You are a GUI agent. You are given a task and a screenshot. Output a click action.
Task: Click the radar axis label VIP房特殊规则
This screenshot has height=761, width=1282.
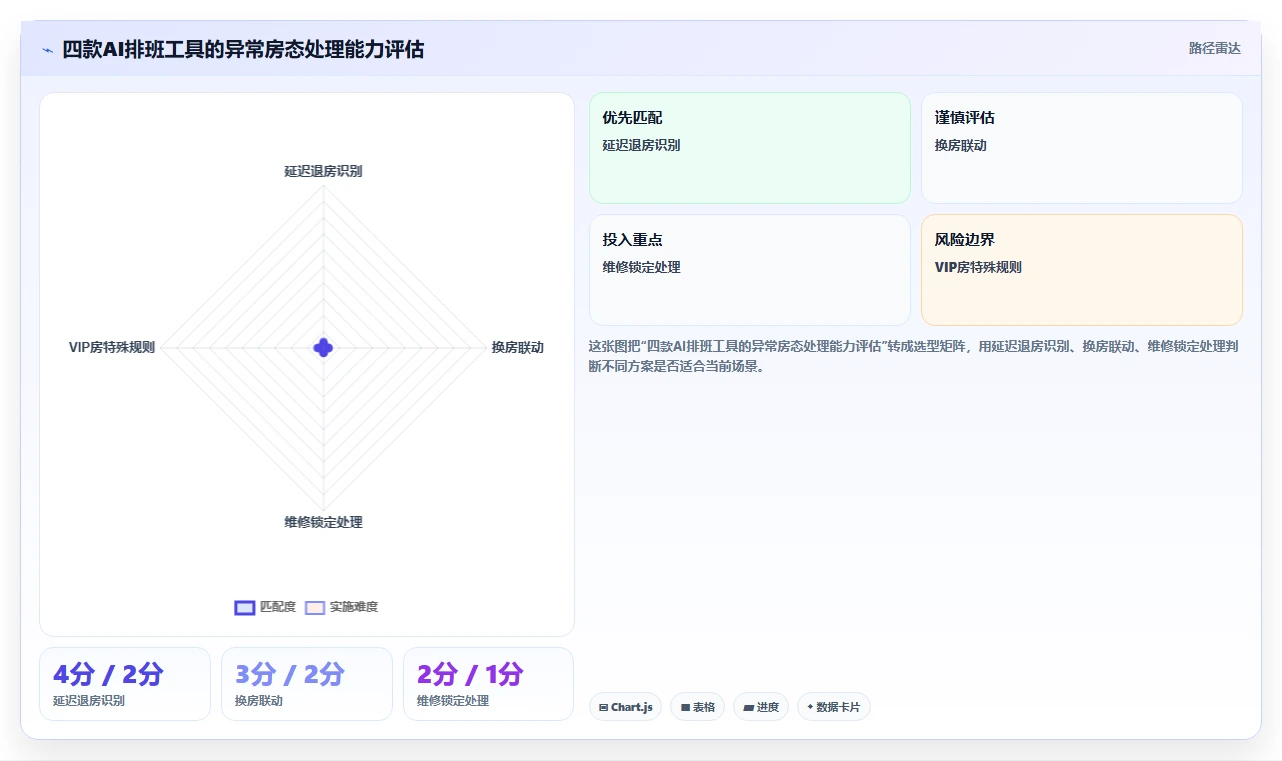(112, 347)
